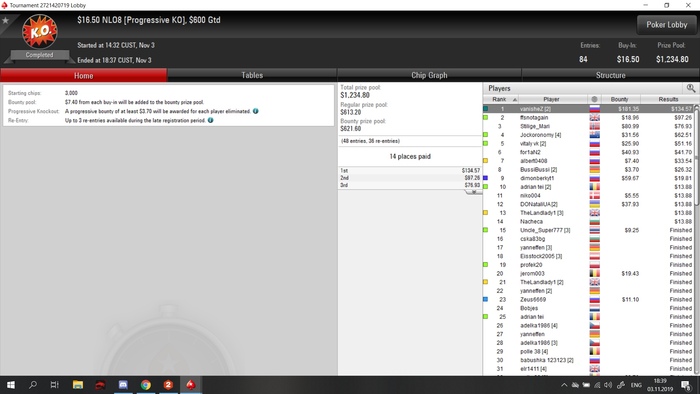The image size is (700, 394).
Task: Click the green label square beside ffsnotagain
Action: [x=486, y=117]
